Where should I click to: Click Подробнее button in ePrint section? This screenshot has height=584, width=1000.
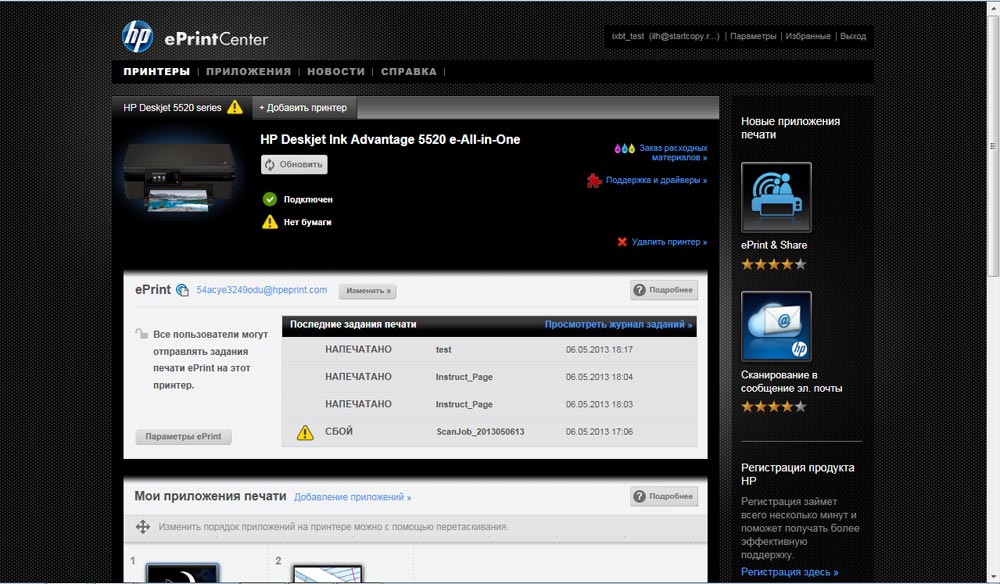[x=664, y=290]
